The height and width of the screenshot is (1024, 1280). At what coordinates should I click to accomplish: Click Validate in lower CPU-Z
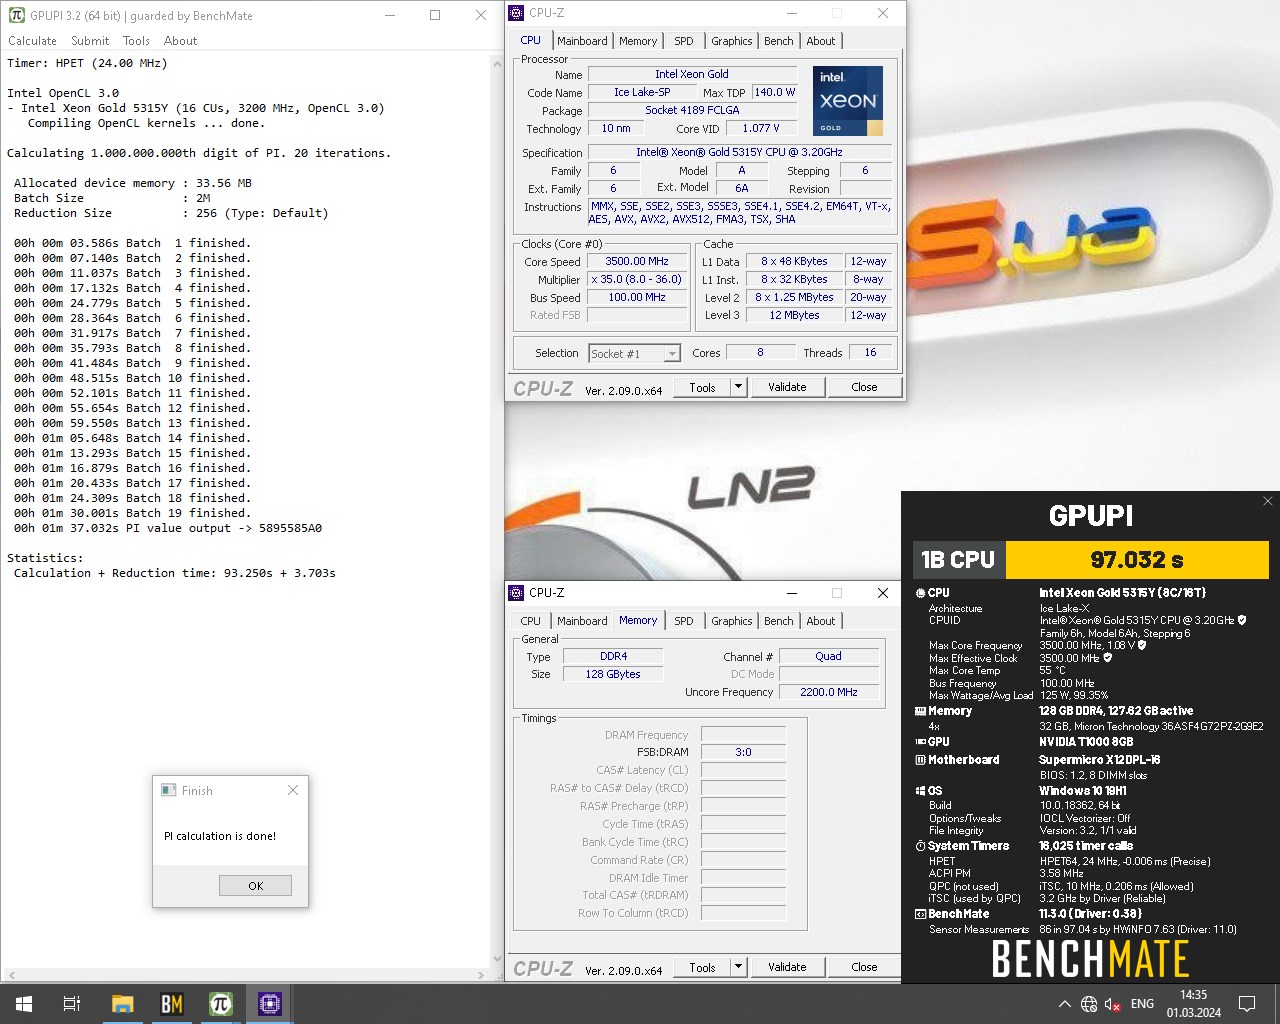[x=787, y=967]
